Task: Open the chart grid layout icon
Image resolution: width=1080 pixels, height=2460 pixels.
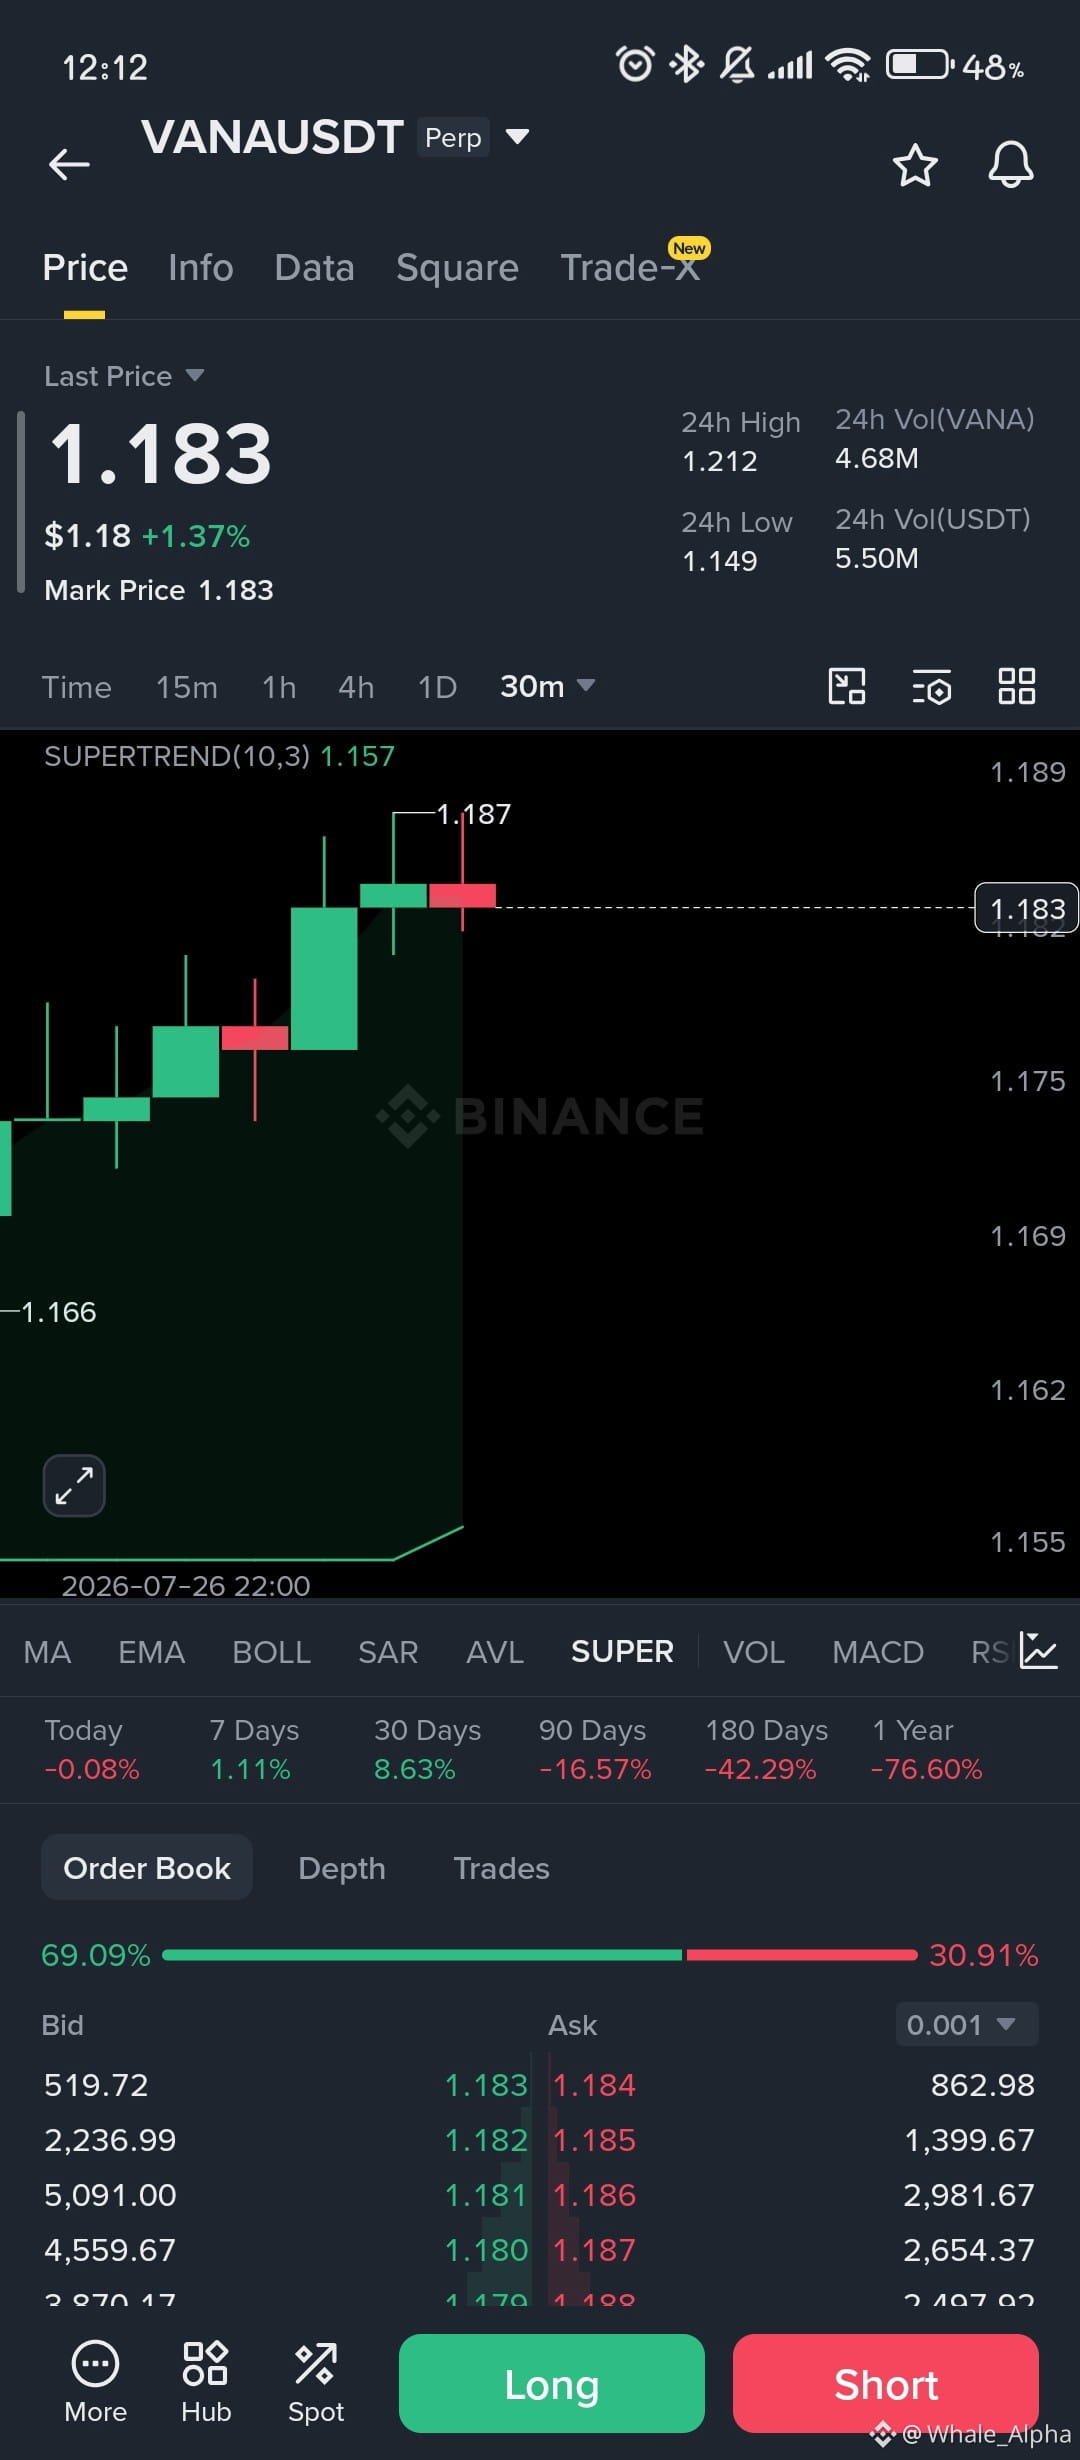Action: tap(1017, 686)
